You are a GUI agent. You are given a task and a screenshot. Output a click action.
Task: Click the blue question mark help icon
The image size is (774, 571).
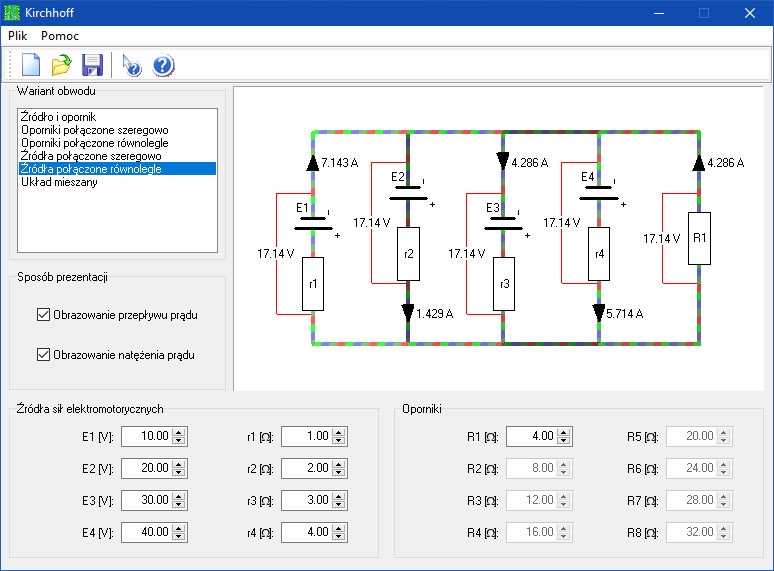click(163, 66)
